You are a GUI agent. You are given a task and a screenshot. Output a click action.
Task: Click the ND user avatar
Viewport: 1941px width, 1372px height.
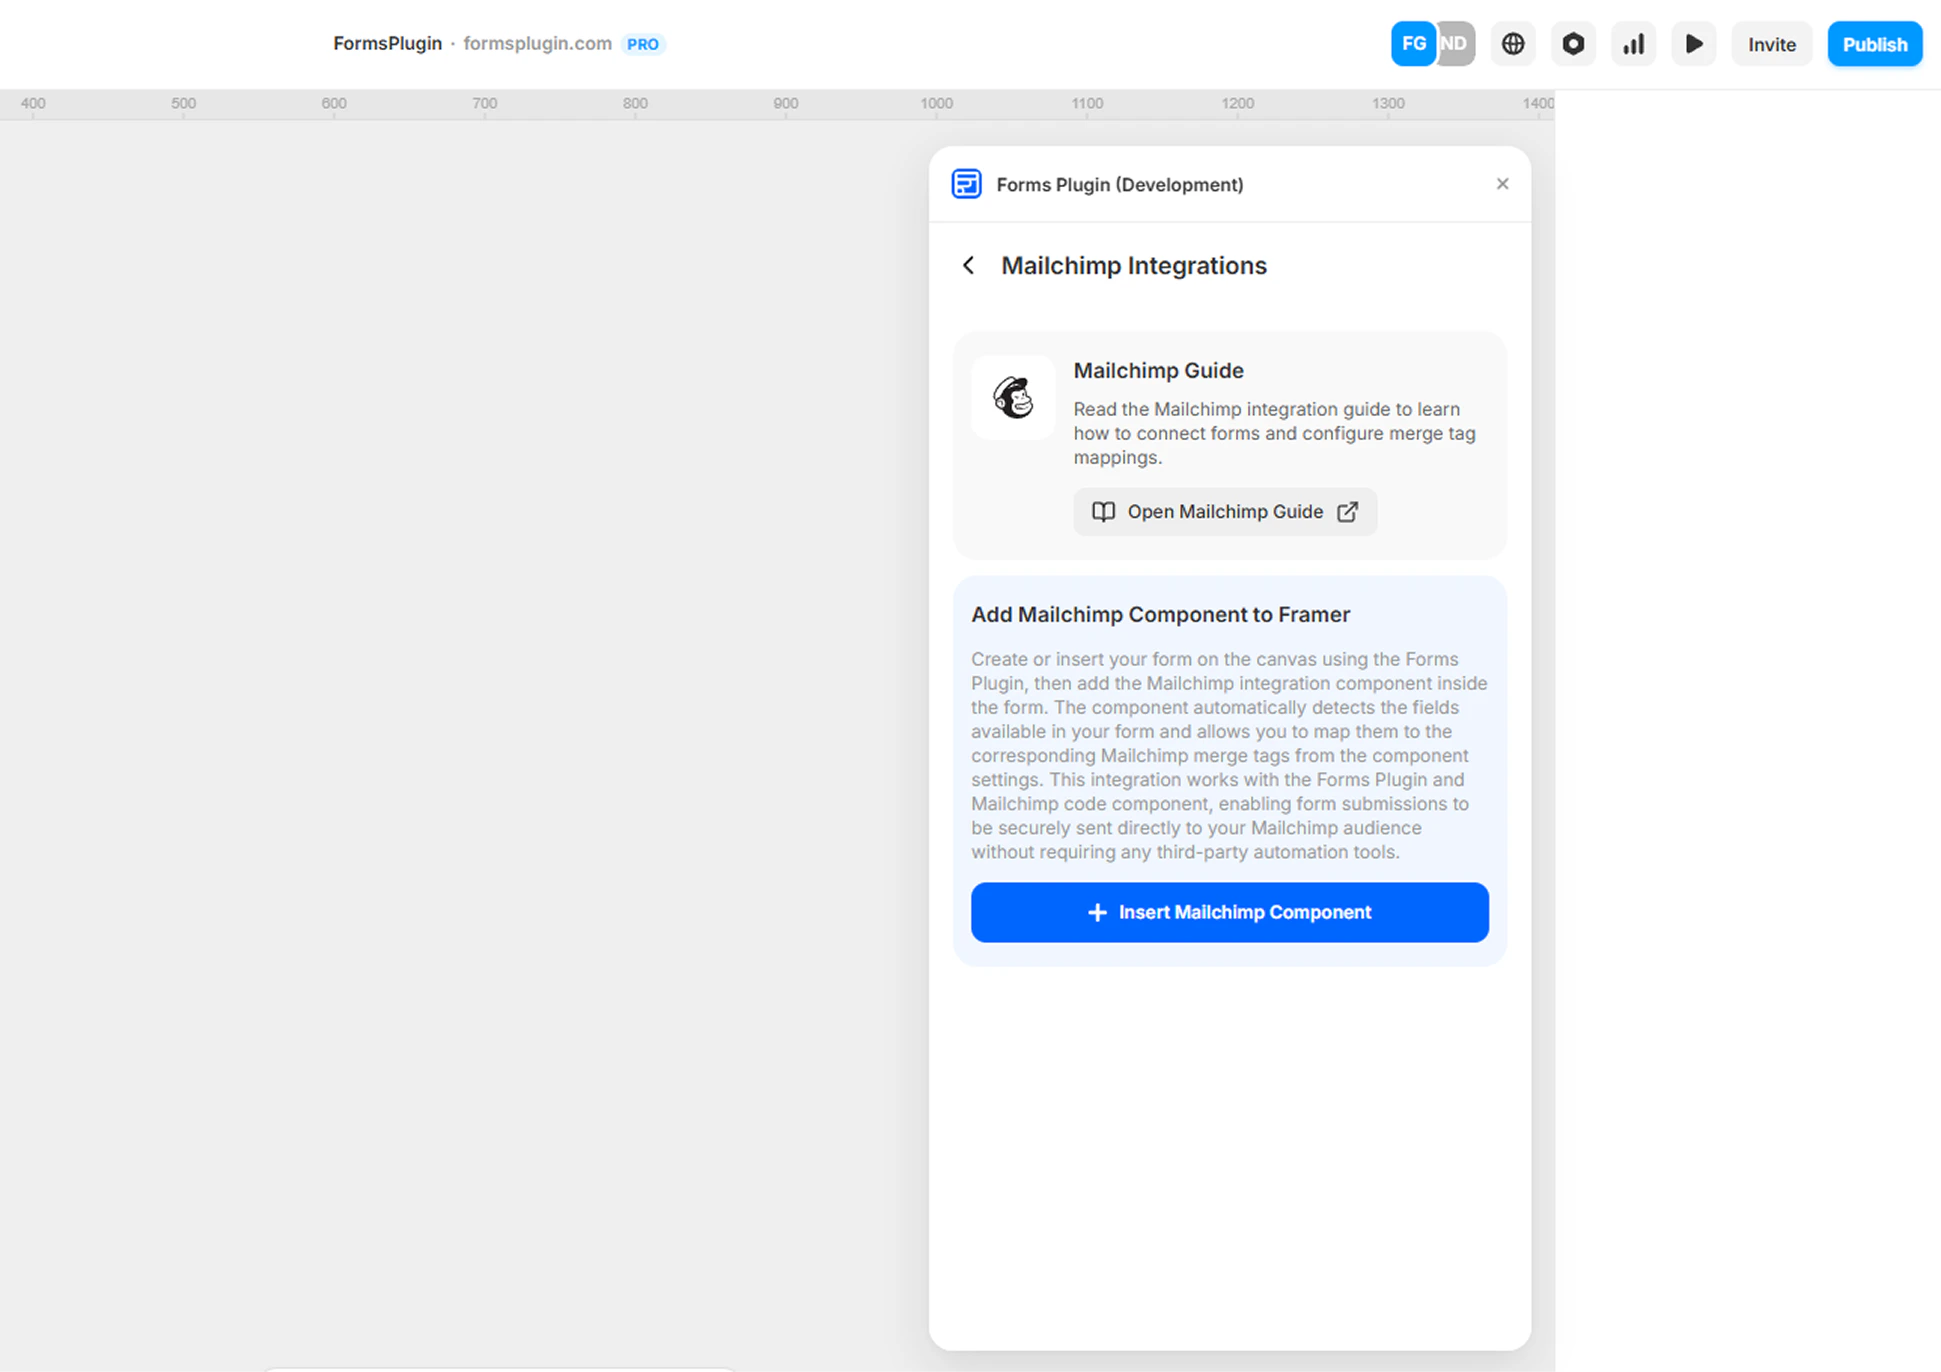point(1456,44)
